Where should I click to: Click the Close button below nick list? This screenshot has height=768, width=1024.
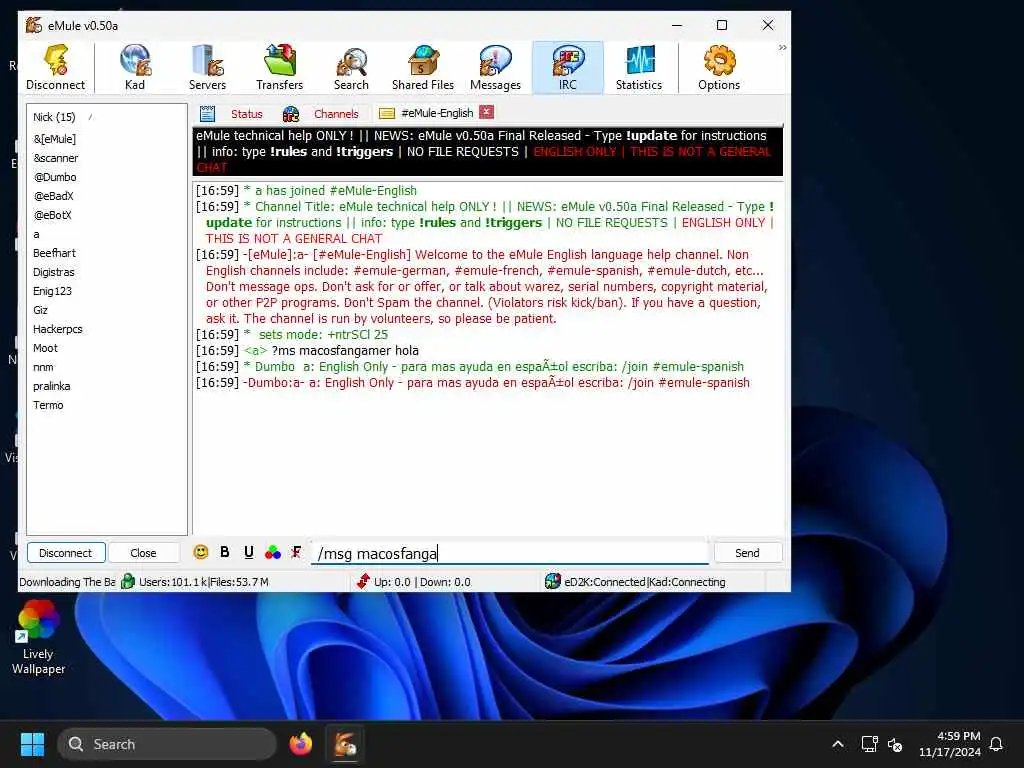pyautogui.click(x=143, y=553)
